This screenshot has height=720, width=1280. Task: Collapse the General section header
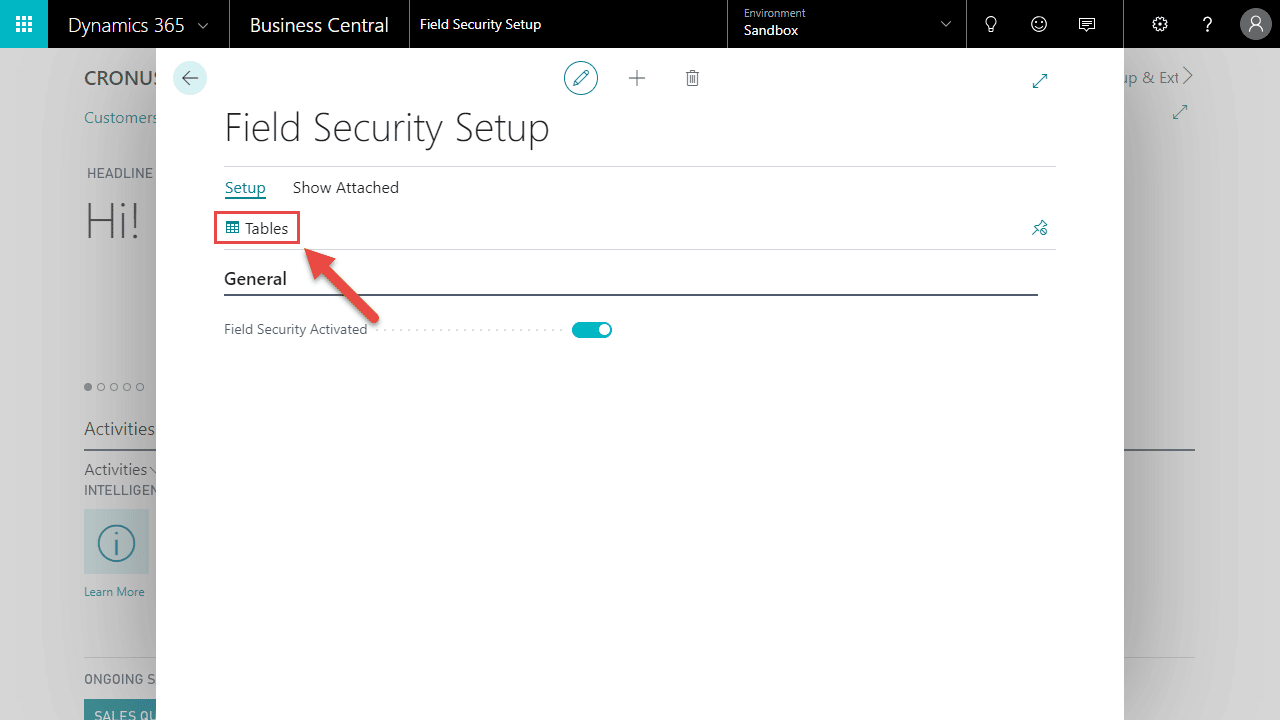click(255, 279)
